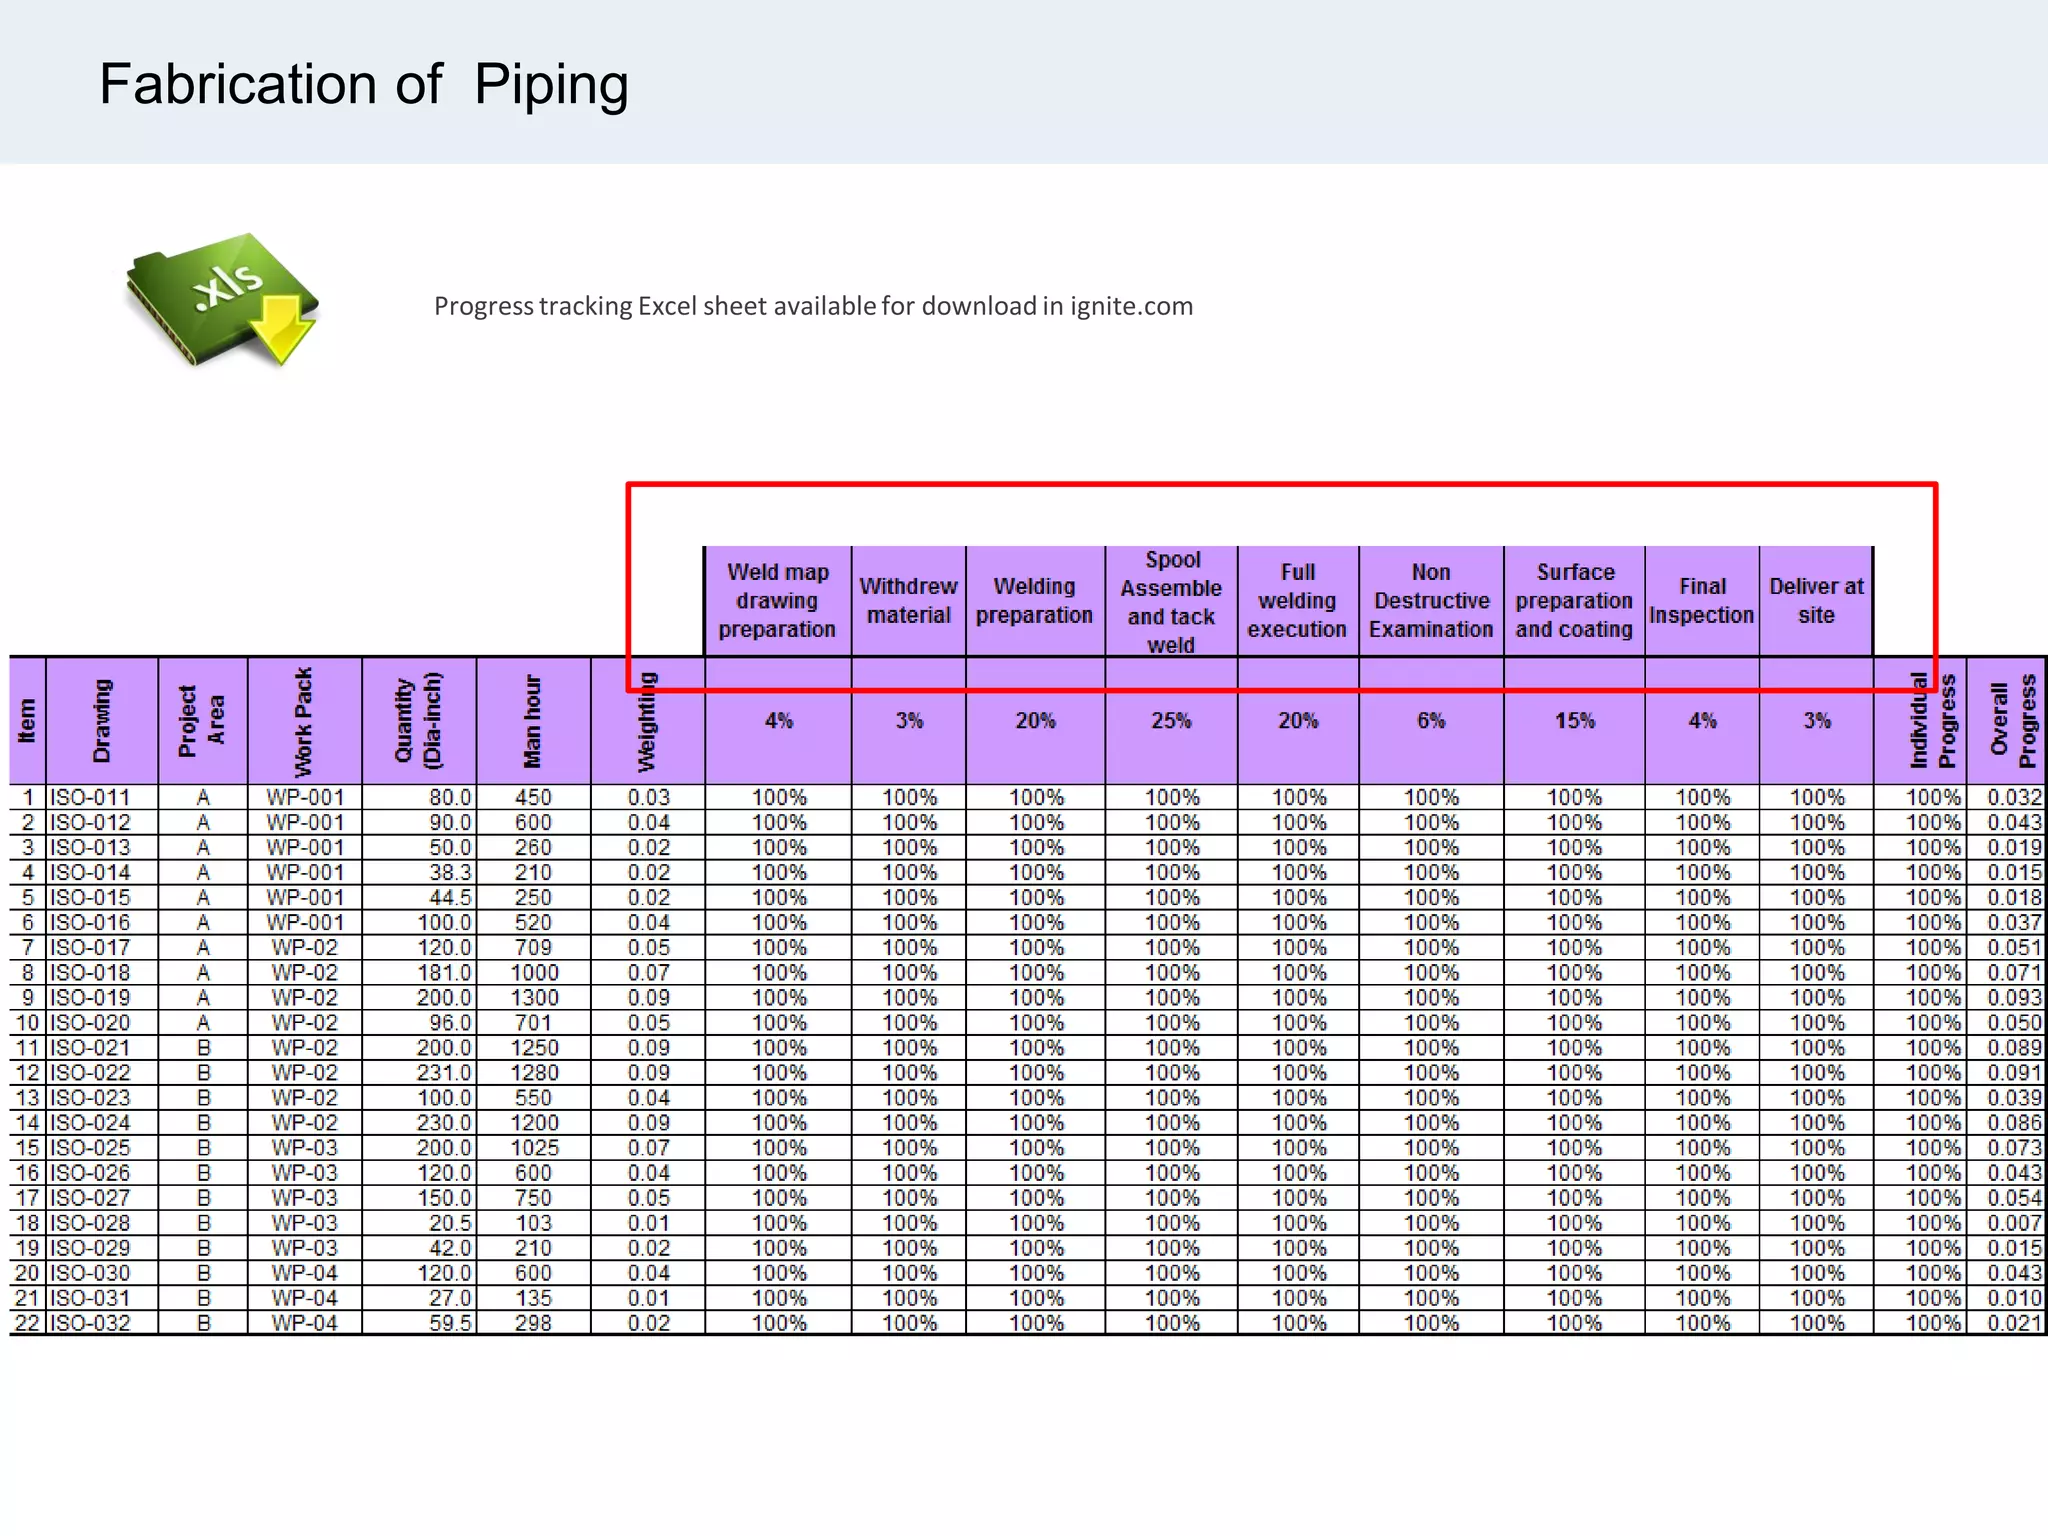Click quantity value 181.0 for ISO-018

click(419, 973)
